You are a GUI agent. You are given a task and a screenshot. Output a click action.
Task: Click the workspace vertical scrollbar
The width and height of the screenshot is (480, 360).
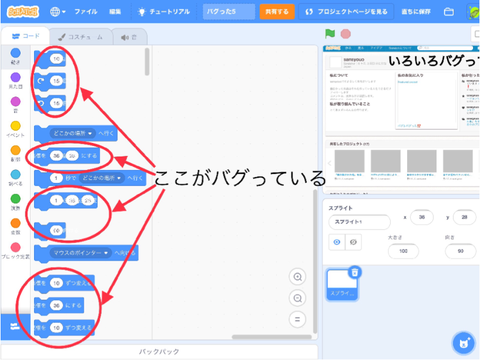(315, 261)
